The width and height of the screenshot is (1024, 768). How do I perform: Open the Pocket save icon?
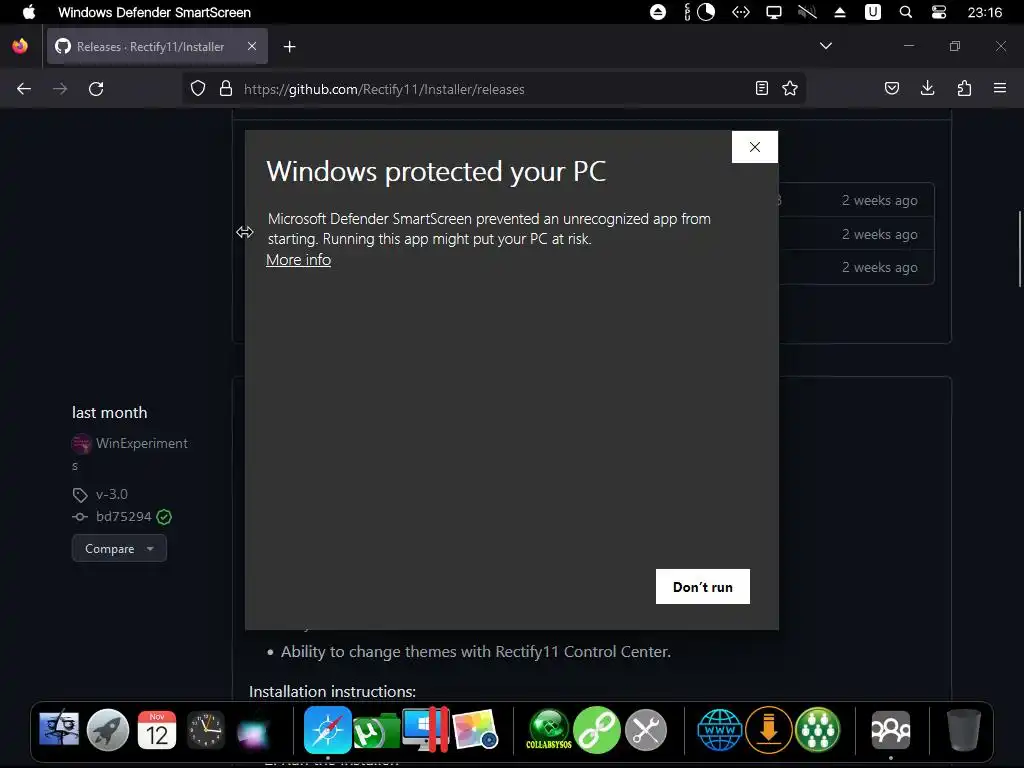tap(891, 88)
